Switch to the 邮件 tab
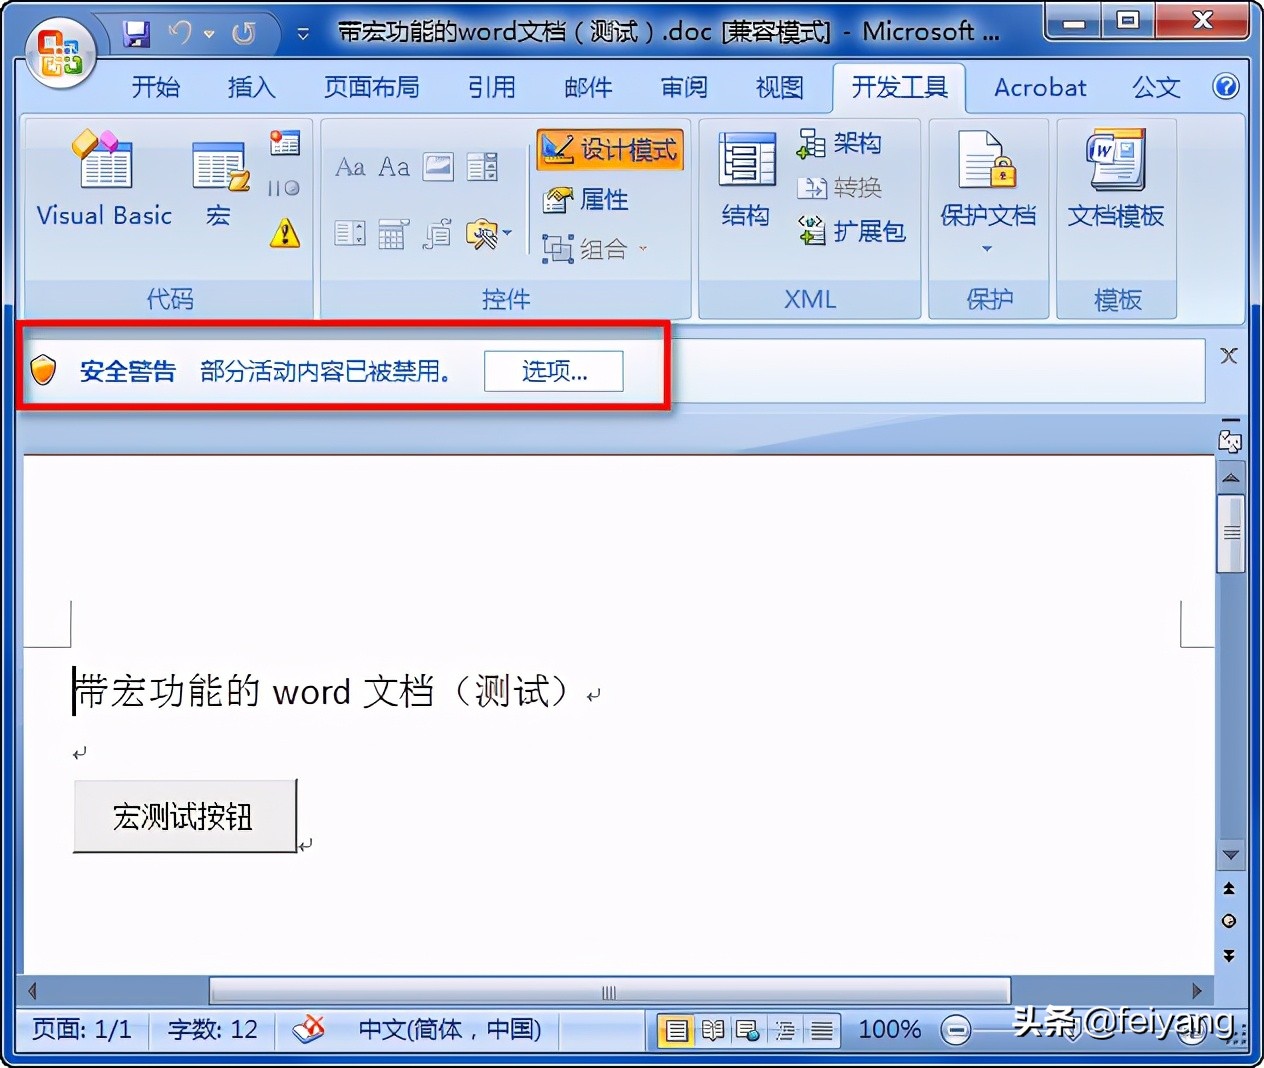The image size is (1264, 1068). [588, 88]
